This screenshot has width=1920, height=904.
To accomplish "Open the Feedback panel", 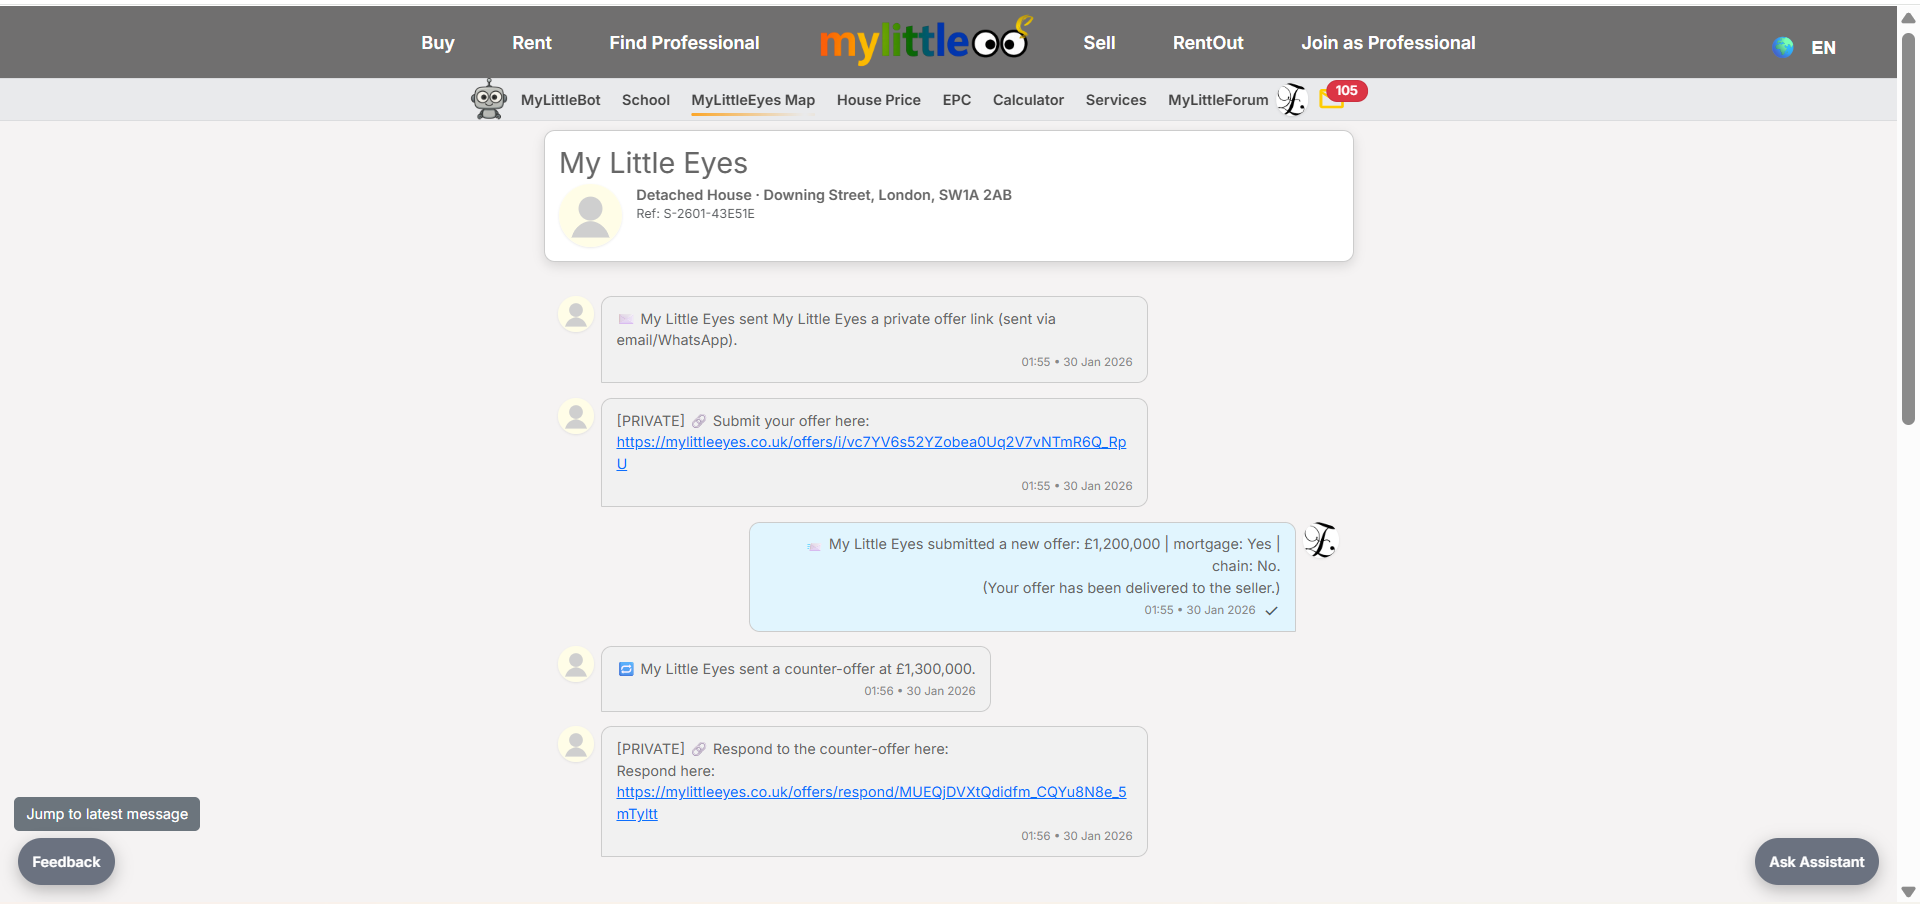I will tap(65, 861).
